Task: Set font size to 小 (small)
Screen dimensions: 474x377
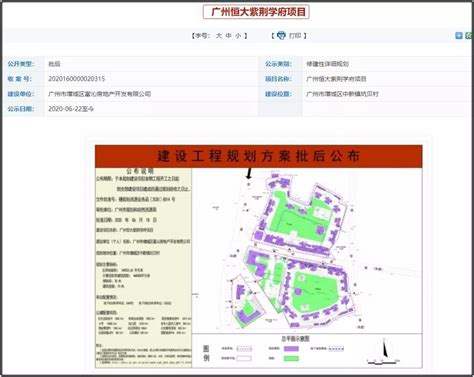Action: [x=238, y=35]
